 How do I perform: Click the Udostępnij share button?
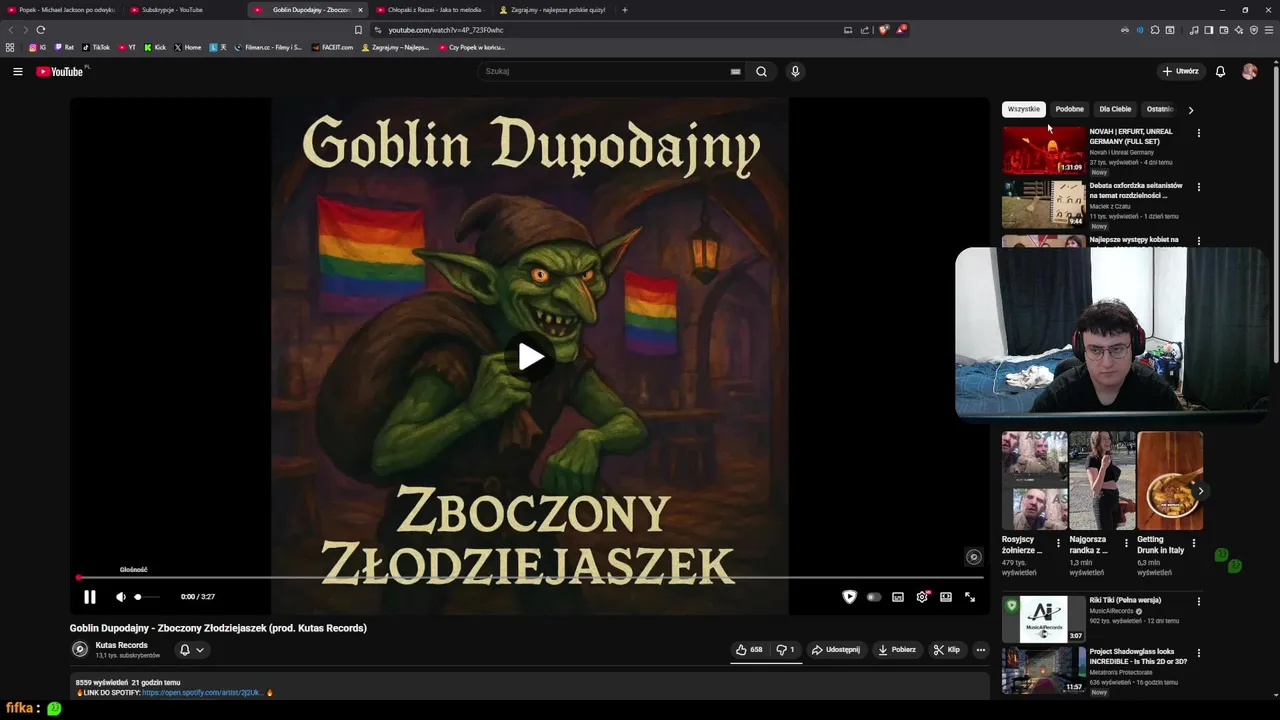[x=836, y=649]
